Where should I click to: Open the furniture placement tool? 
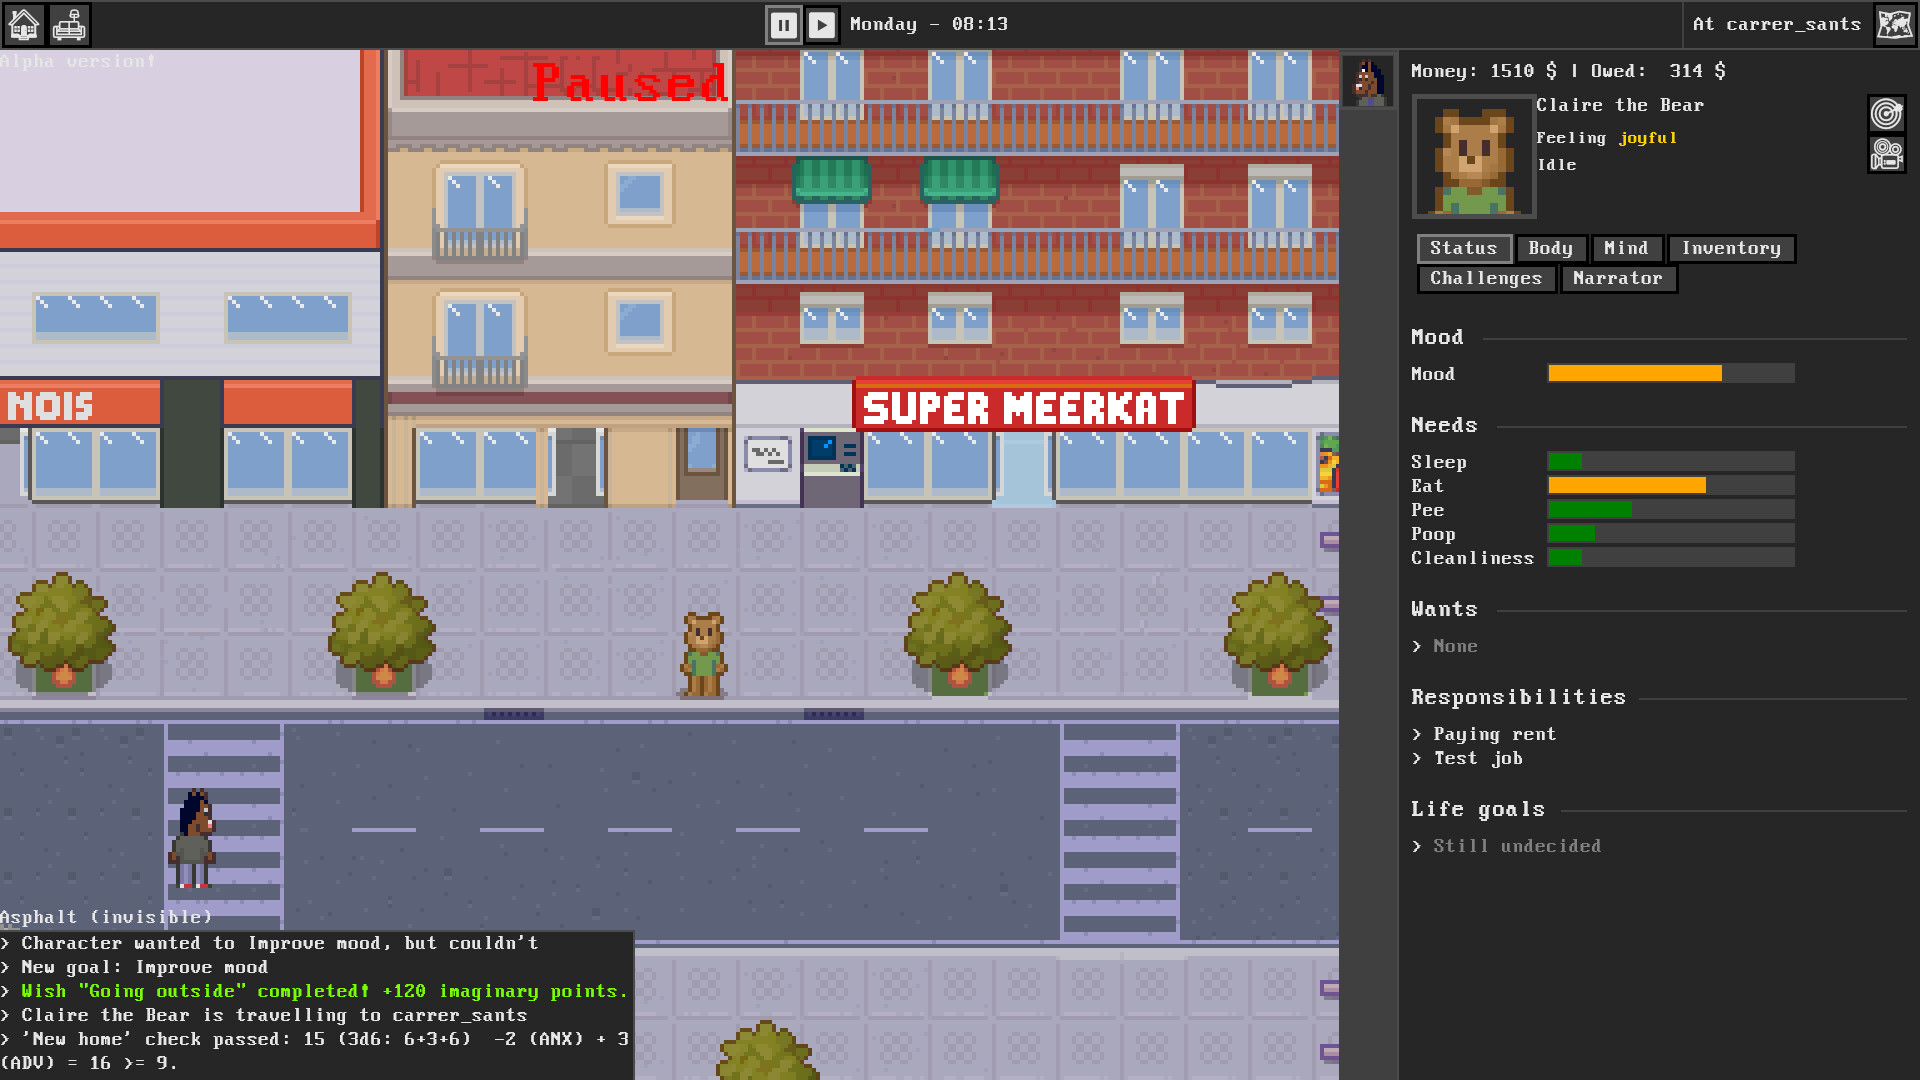point(68,24)
